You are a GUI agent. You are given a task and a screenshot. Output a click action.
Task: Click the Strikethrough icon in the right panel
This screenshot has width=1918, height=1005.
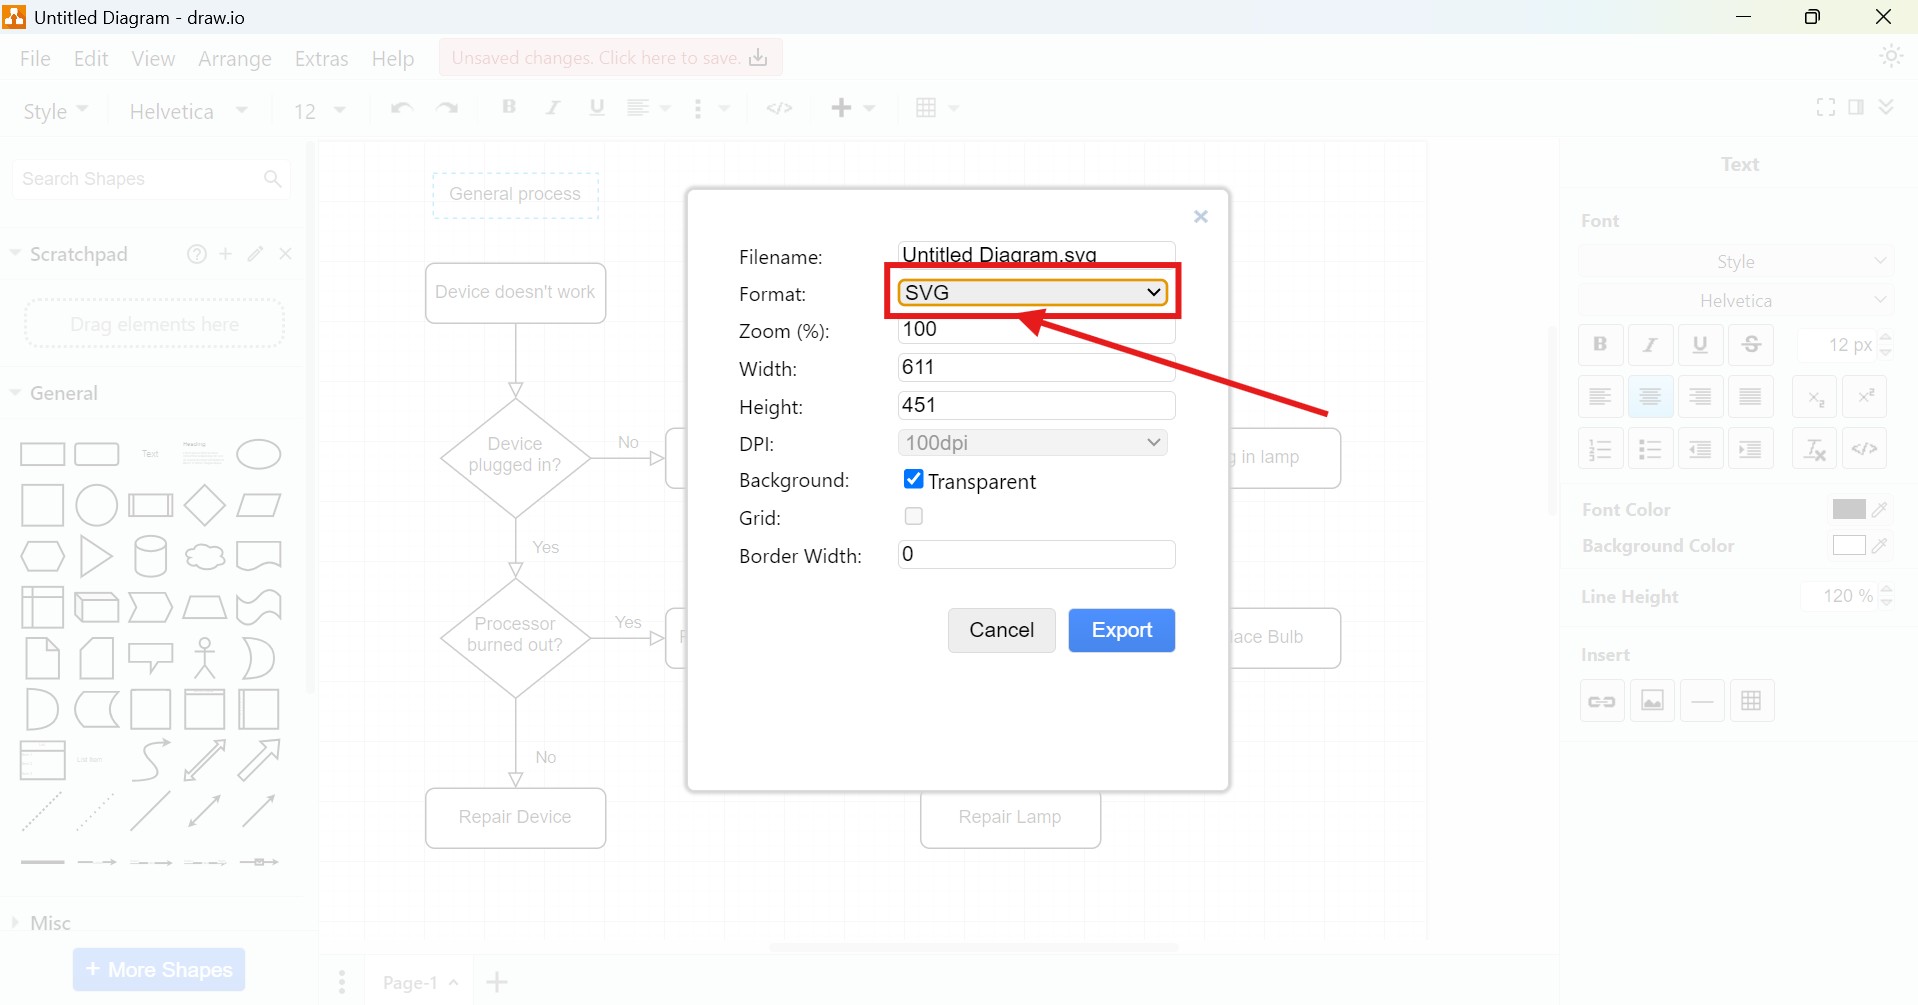click(x=1751, y=344)
